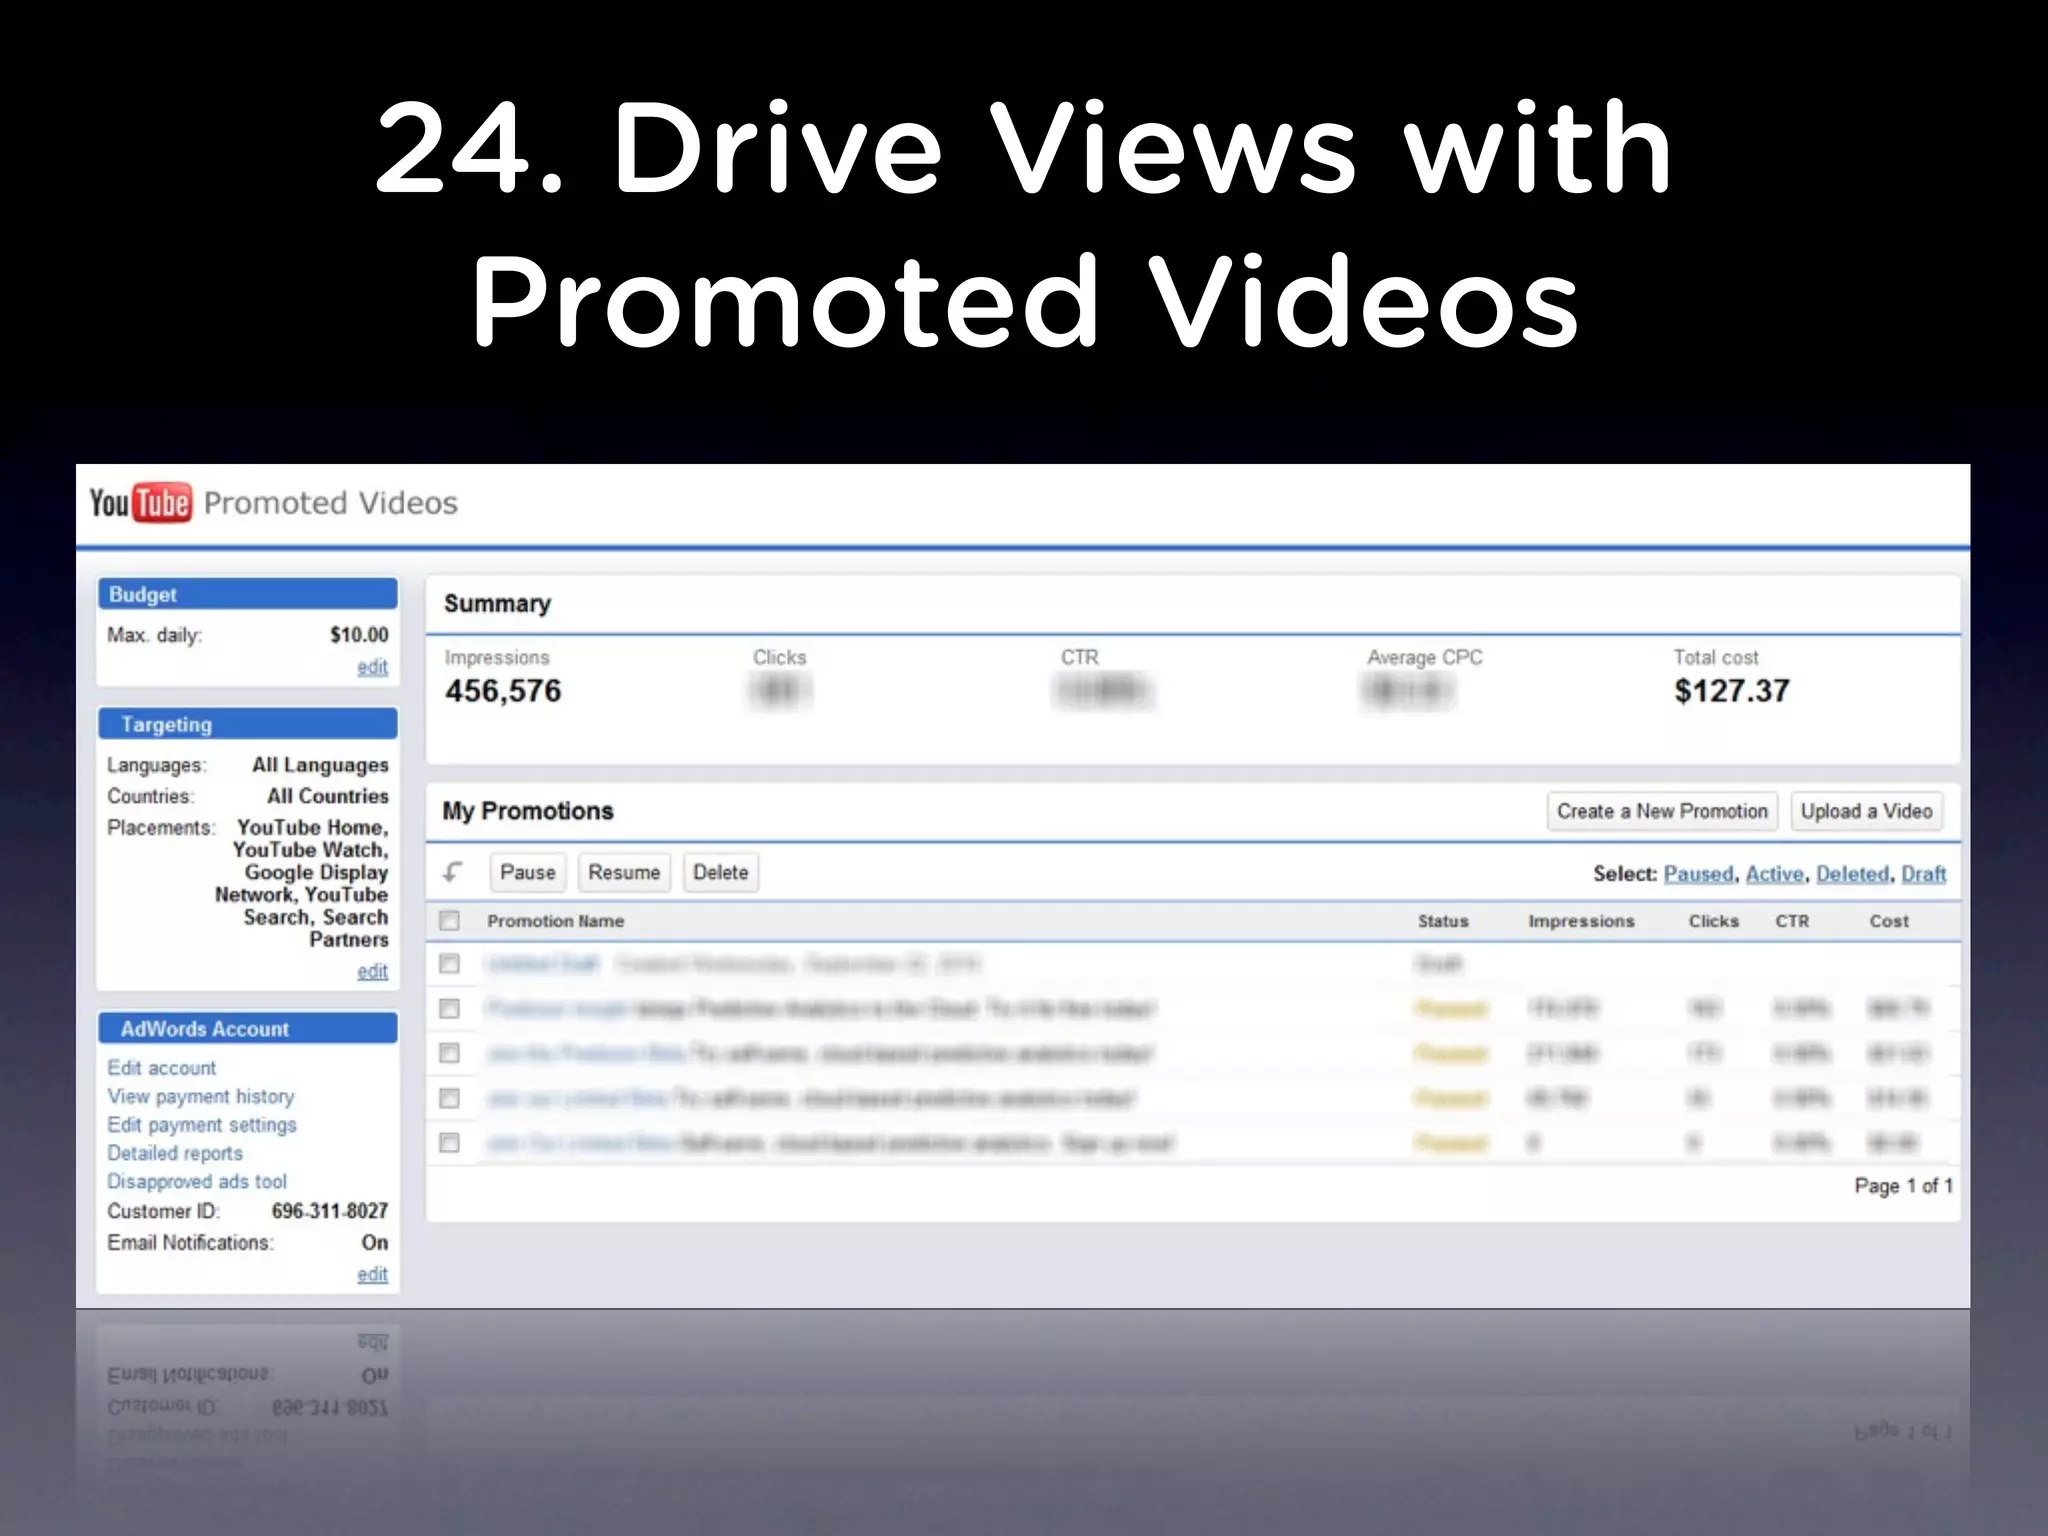Click the Impressions column header in table
Image resolution: width=2048 pixels, height=1536 pixels.
click(x=1581, y=921)
